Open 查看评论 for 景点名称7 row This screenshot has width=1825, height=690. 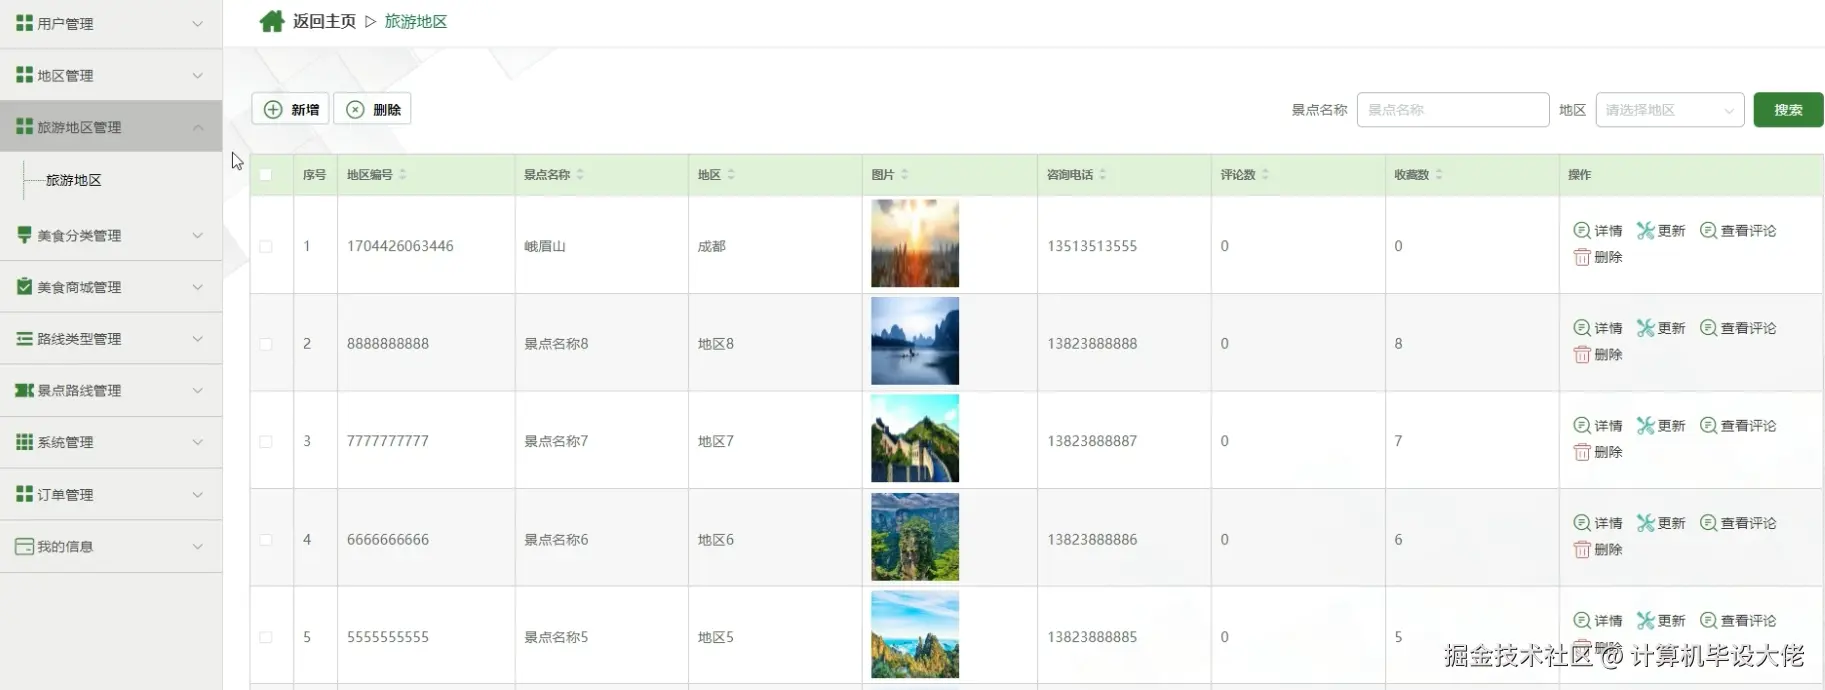click(1738, 426)
